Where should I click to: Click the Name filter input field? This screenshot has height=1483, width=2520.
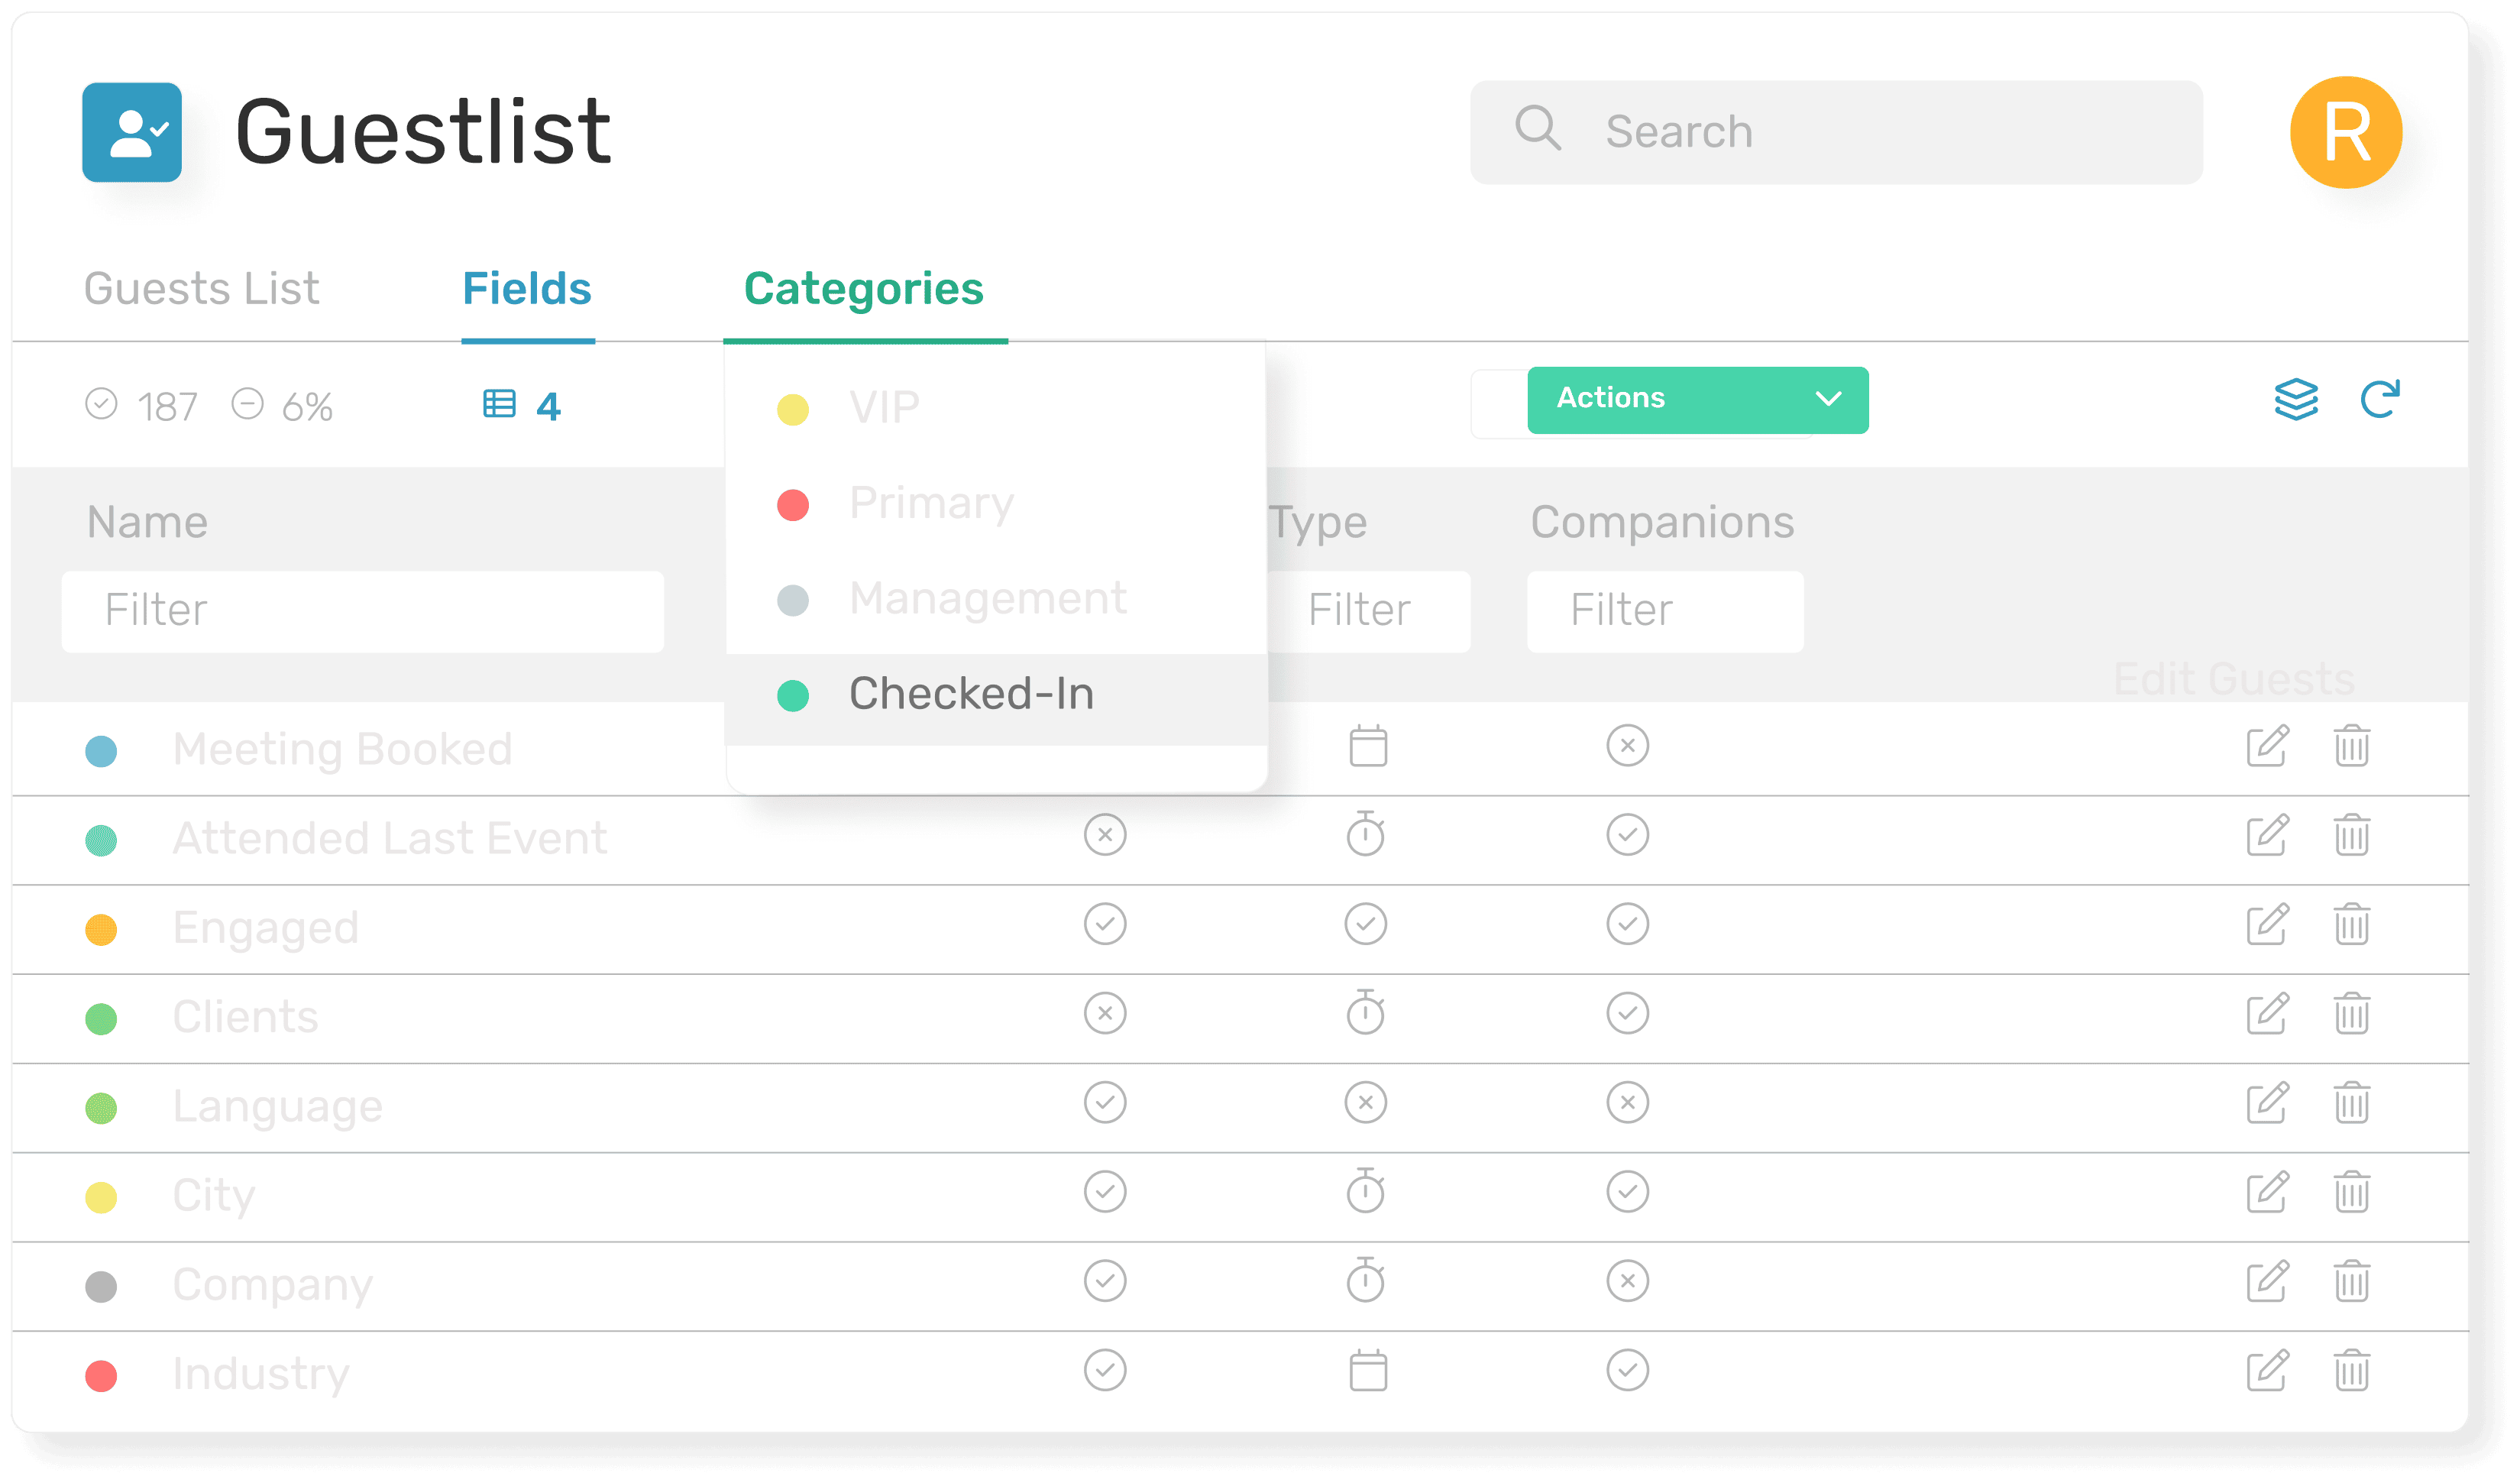(x=362, y=611)
